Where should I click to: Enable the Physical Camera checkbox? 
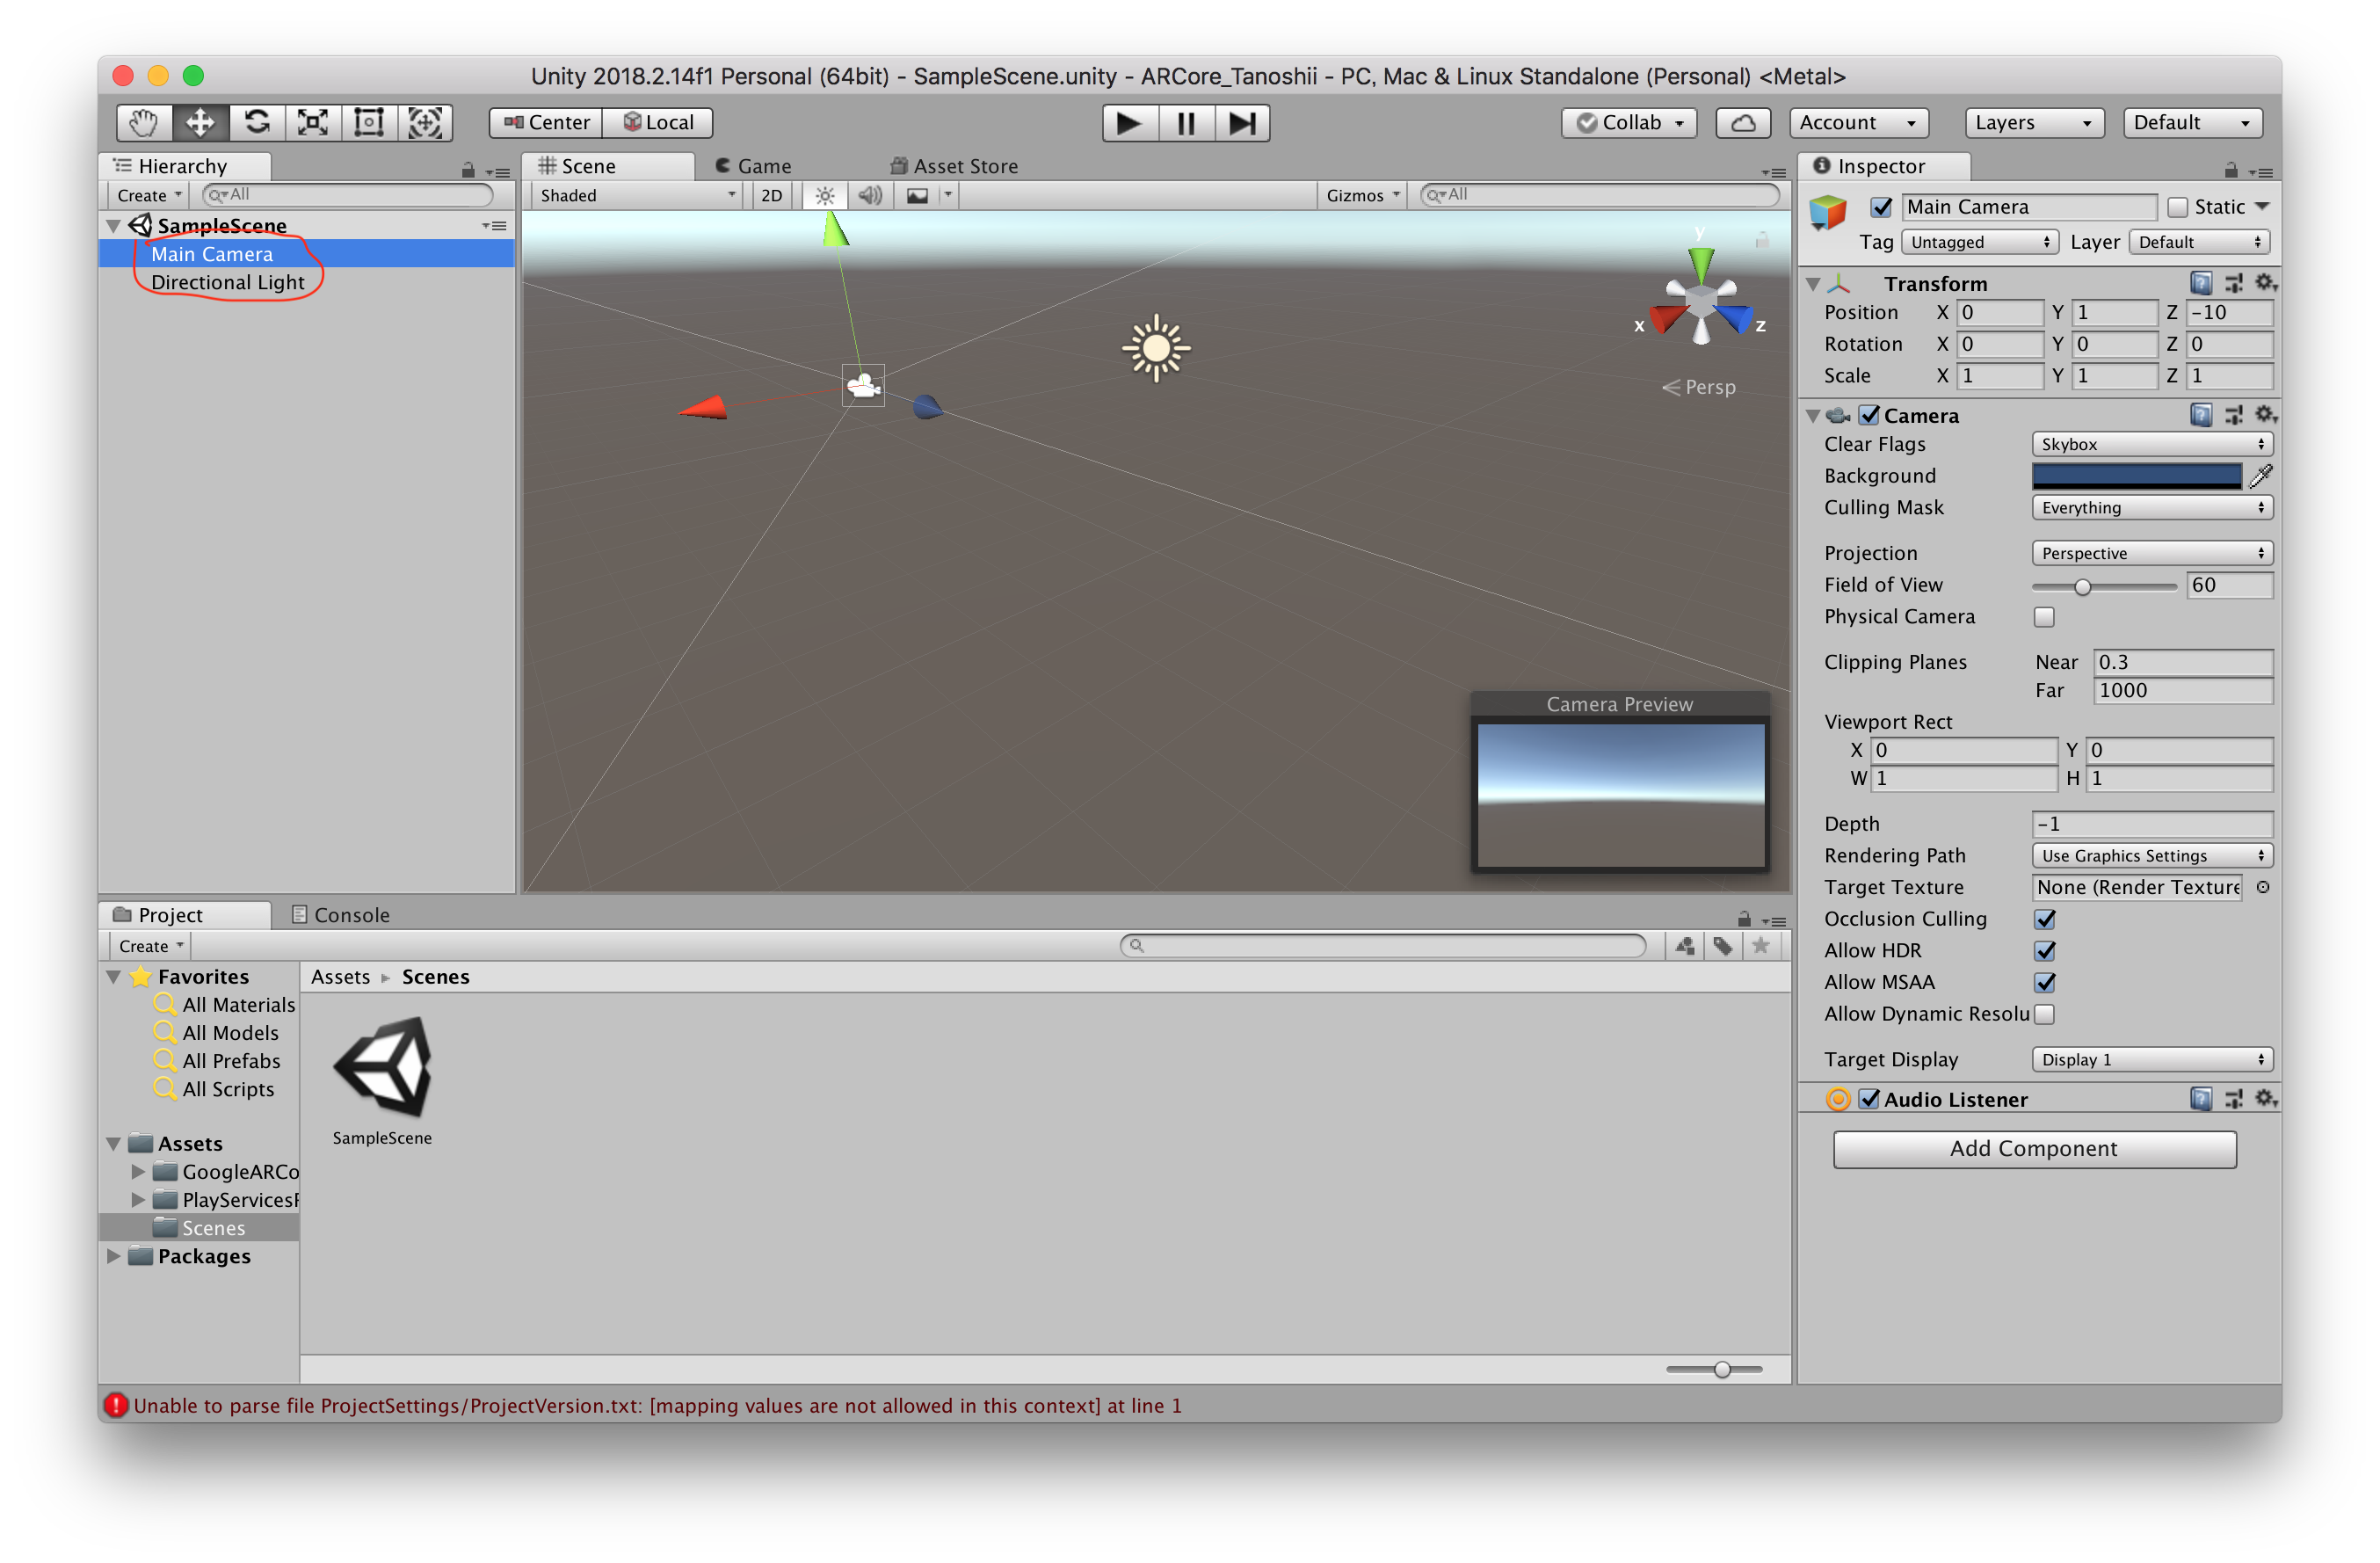coord(2044,617)
